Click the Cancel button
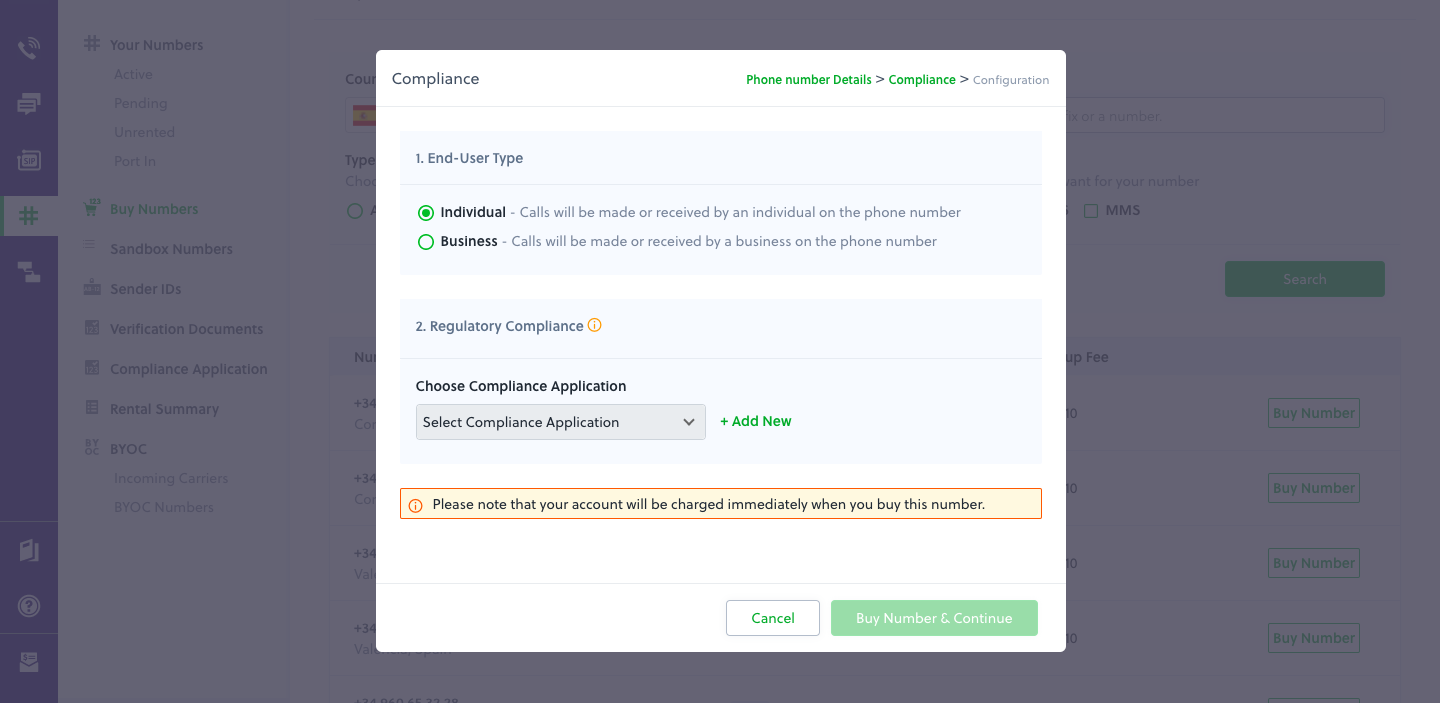1440x703 pixels. [x=773, y=618]
